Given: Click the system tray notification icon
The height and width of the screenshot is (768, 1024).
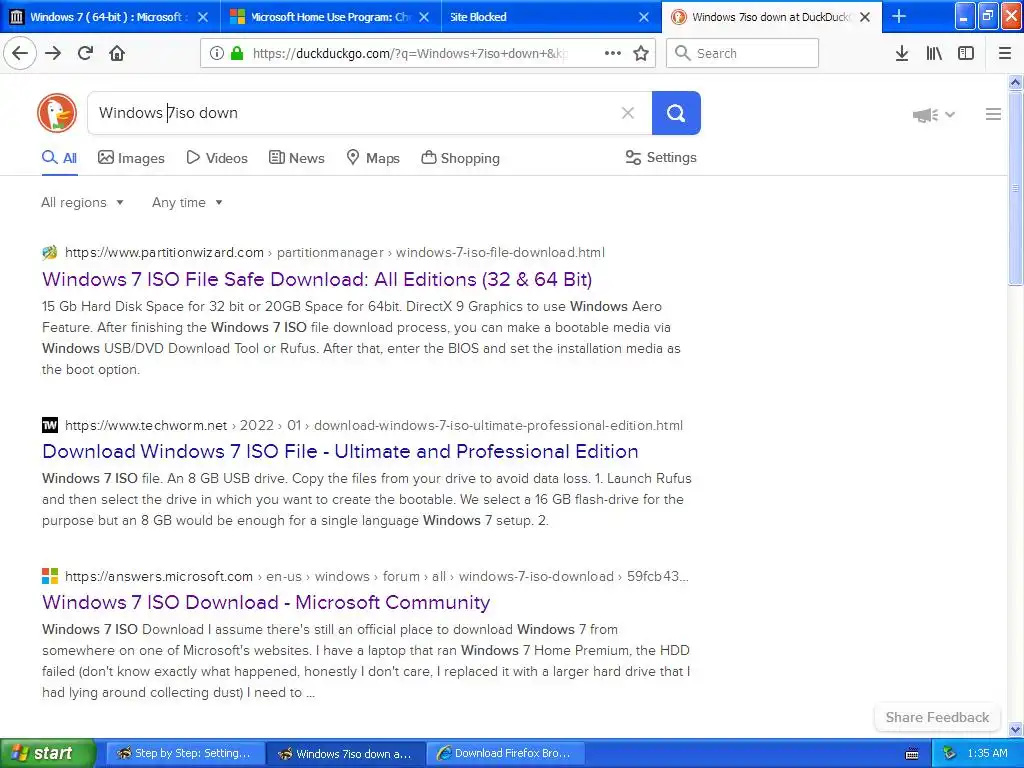Looking at the screenshot, I should [x=950, y=754].
